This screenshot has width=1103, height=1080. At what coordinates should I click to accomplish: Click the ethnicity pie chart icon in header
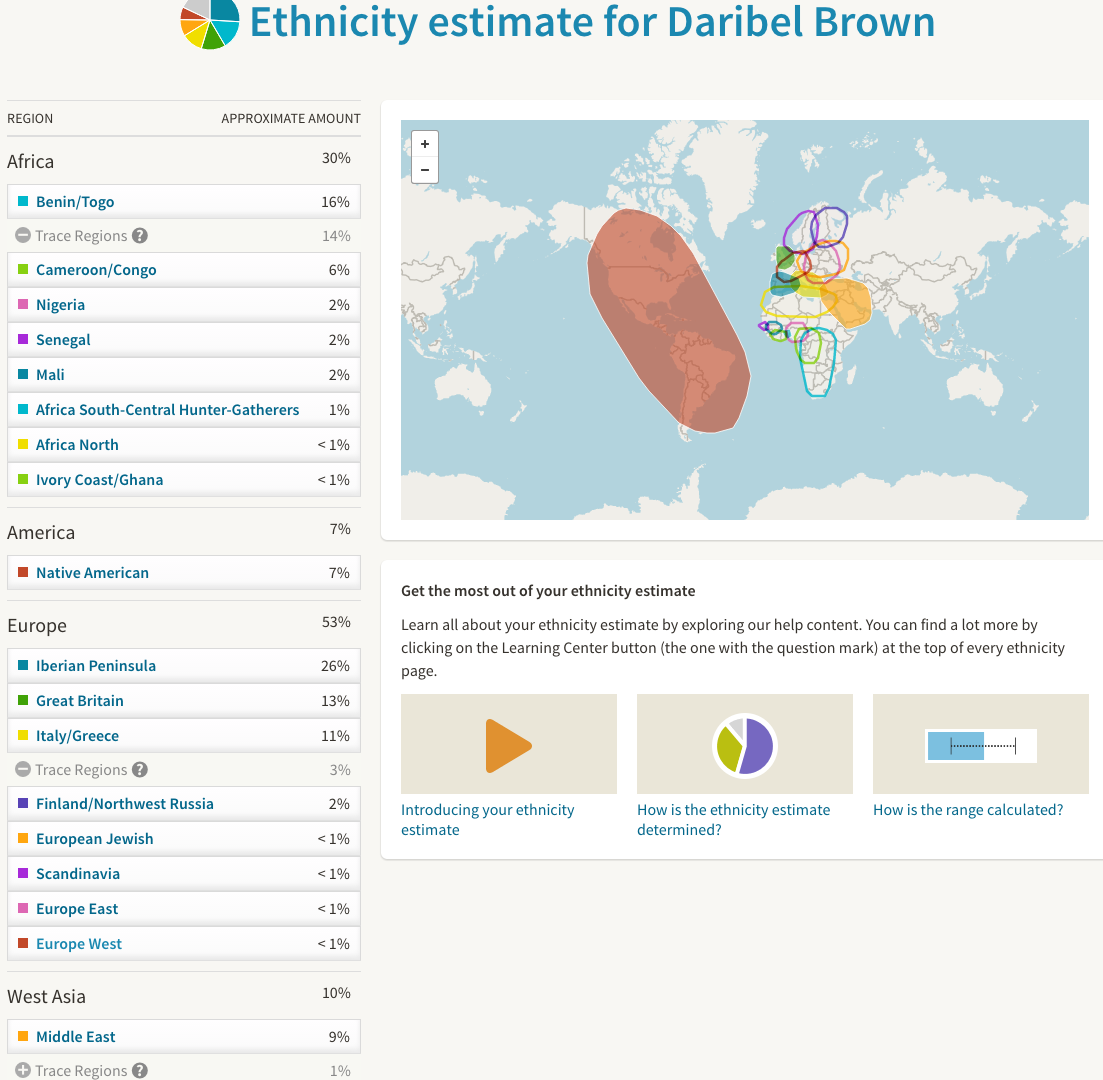point(209,20)
